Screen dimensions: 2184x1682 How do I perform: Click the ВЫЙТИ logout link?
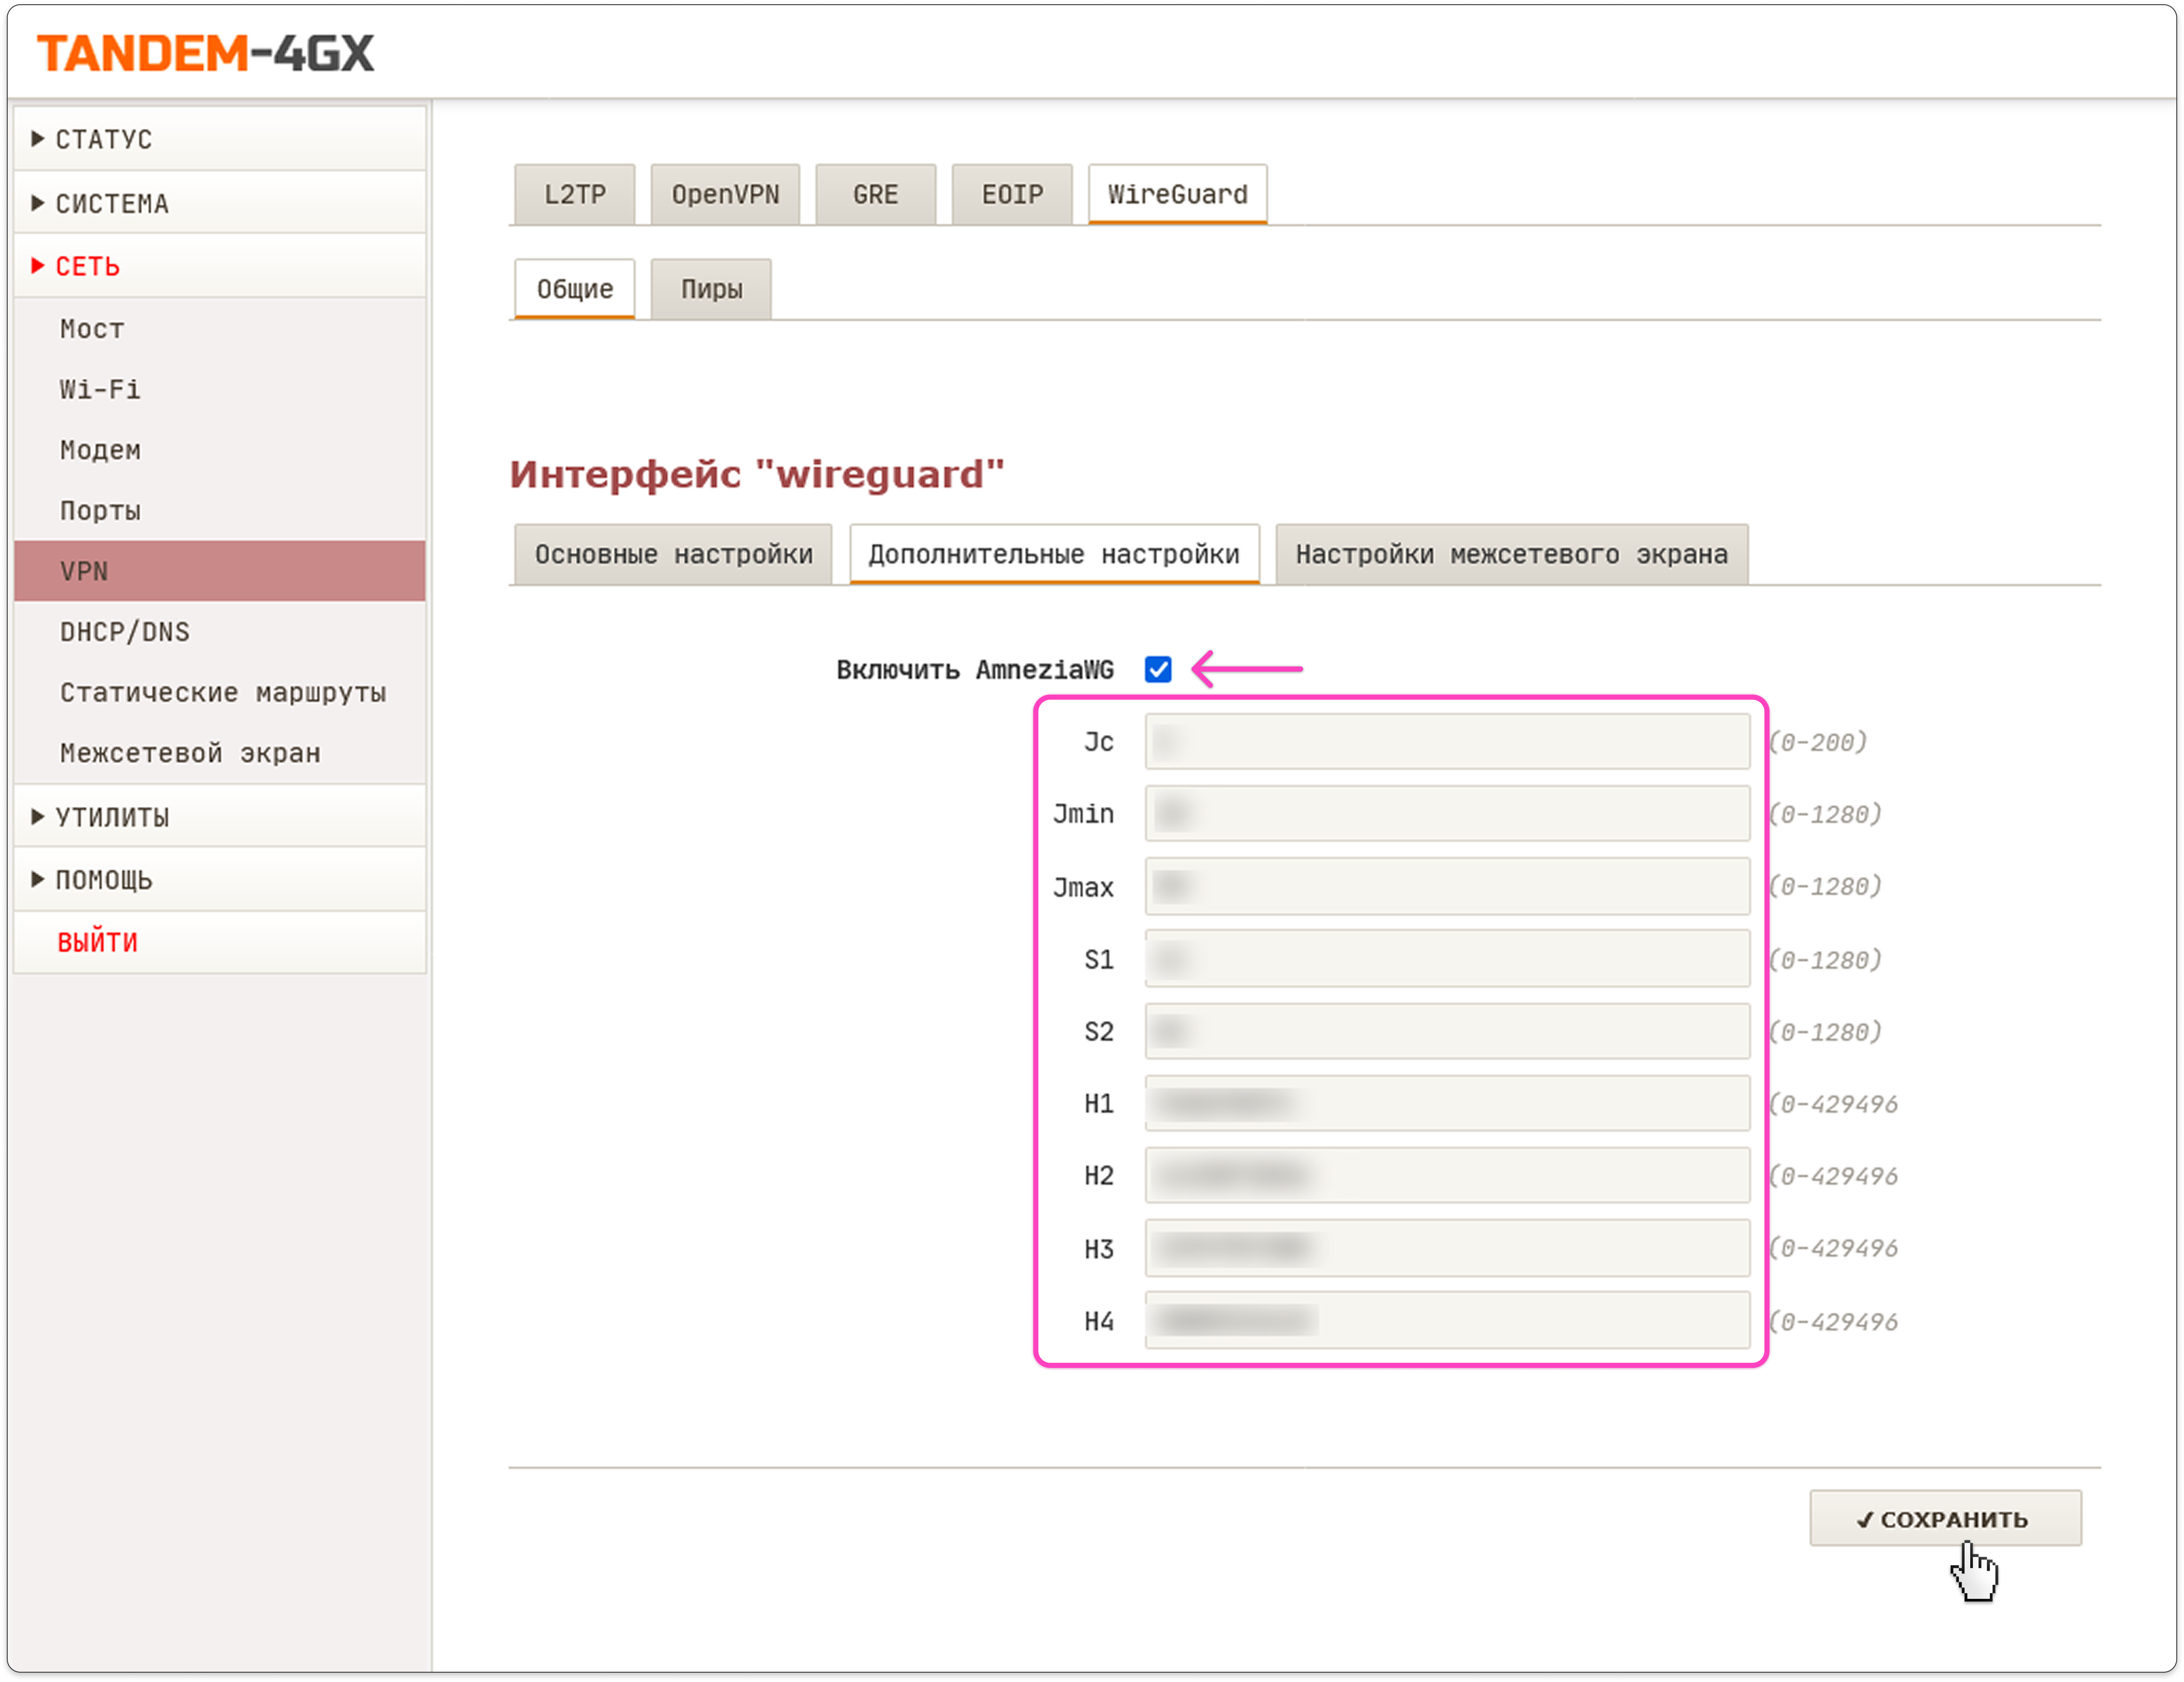(97, 942)
